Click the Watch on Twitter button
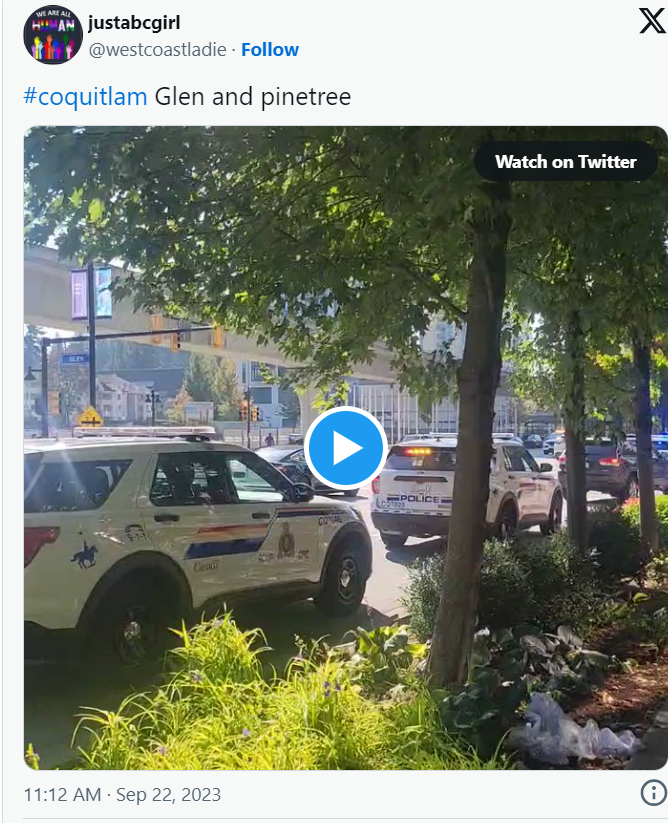This screenshot has width=668, height=823. point(565,162)
